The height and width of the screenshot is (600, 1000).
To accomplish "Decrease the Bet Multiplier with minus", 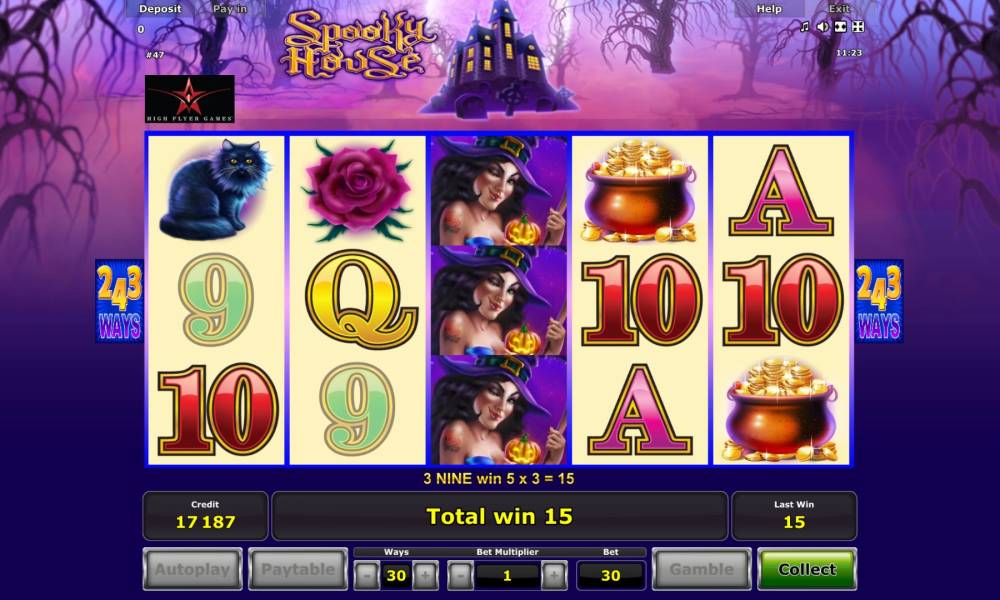I will pos(460,576).
